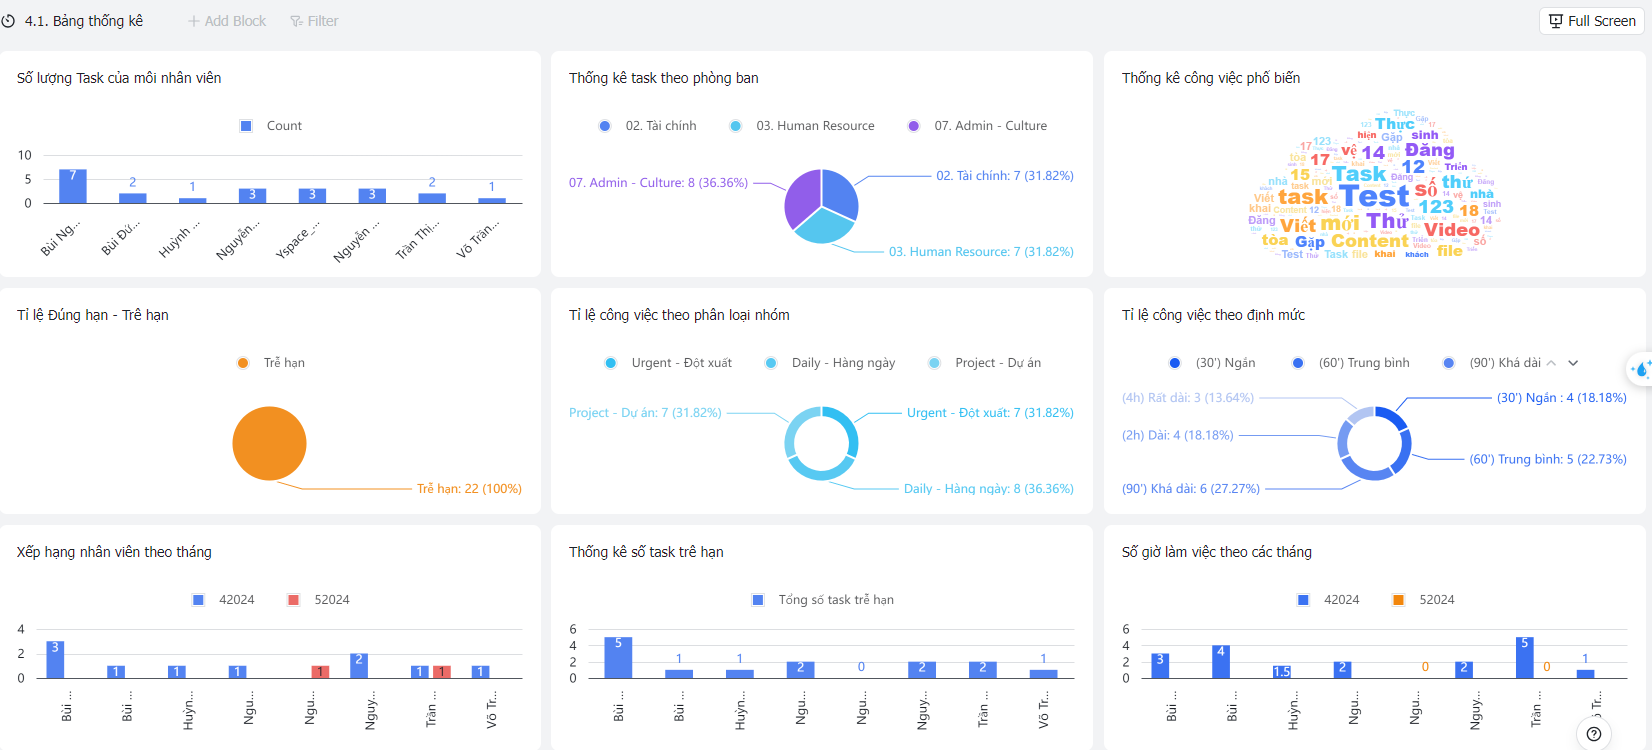1652x750 pixels.
Task: Click the bar valued 4 in Số giờ làm việc chart
Action: click(x=1220, y=662)
